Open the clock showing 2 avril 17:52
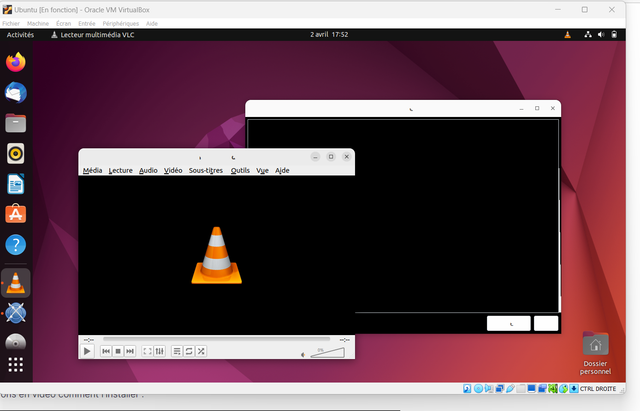Screen dimensions: 640x411 329,35
